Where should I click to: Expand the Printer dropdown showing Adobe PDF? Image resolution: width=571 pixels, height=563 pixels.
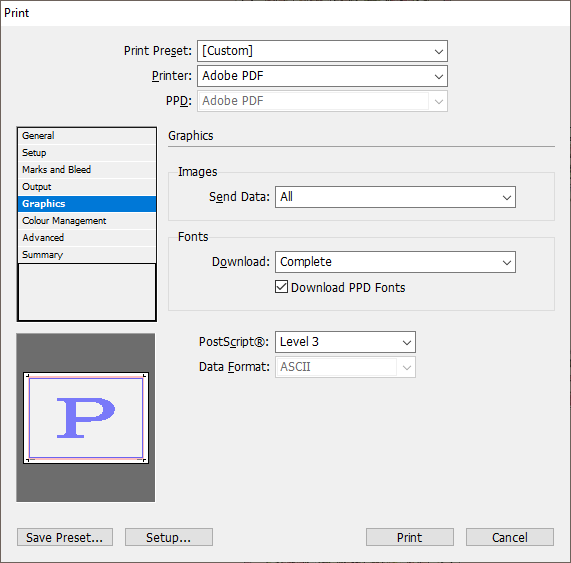(x=322, y=76)
